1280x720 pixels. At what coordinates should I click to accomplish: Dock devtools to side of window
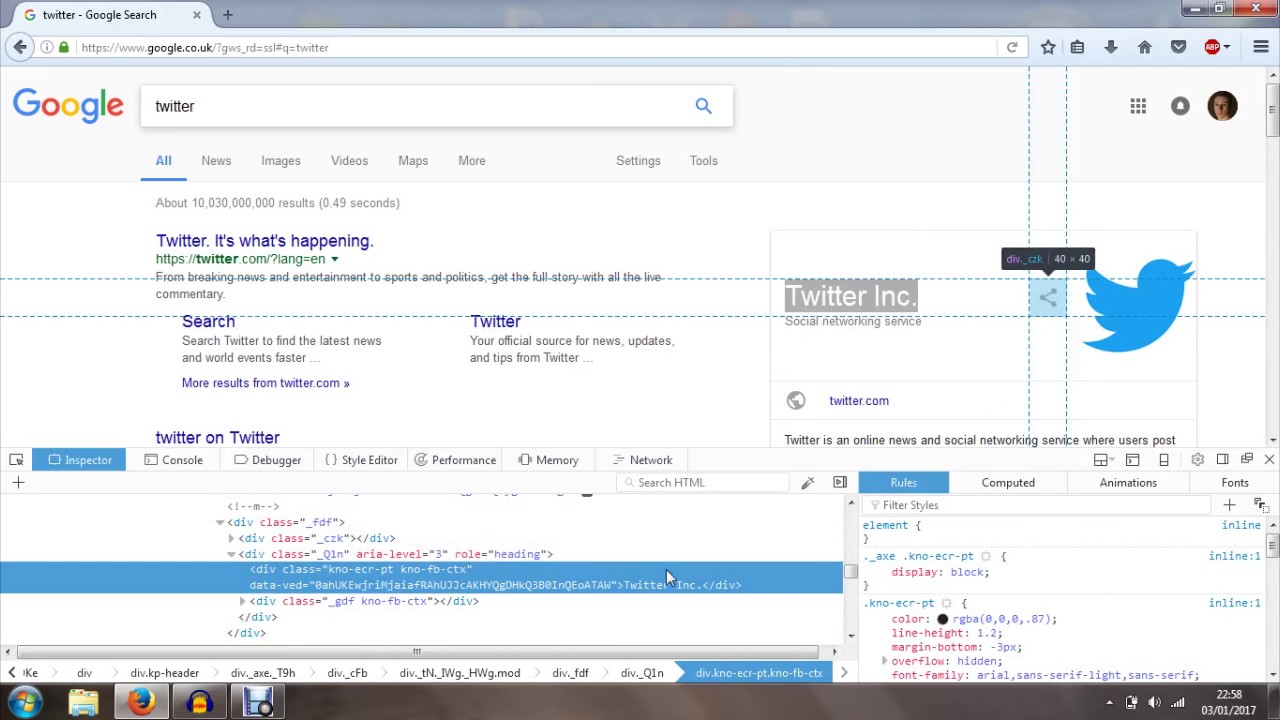pyautogui.click(x=1222, y=459)
